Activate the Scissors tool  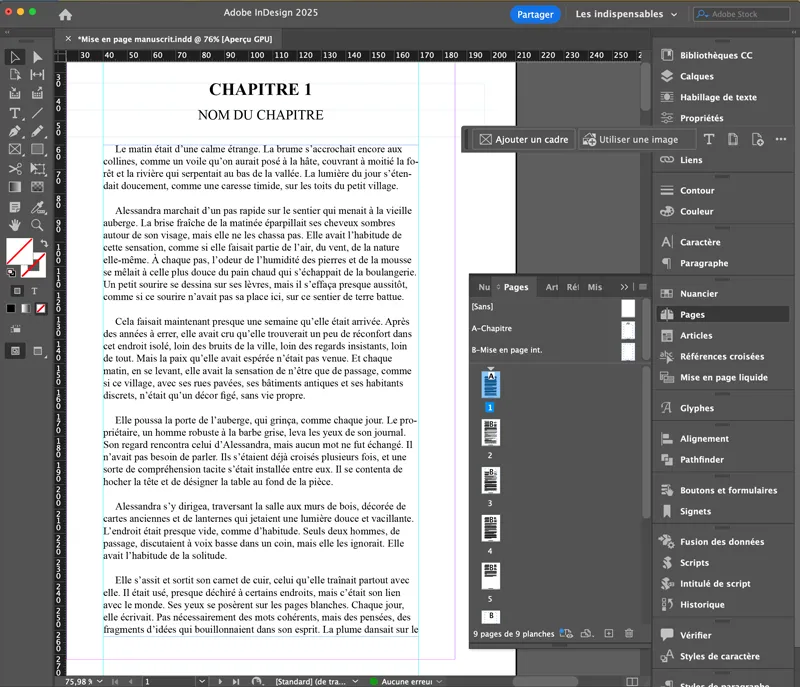coord(15,168)
